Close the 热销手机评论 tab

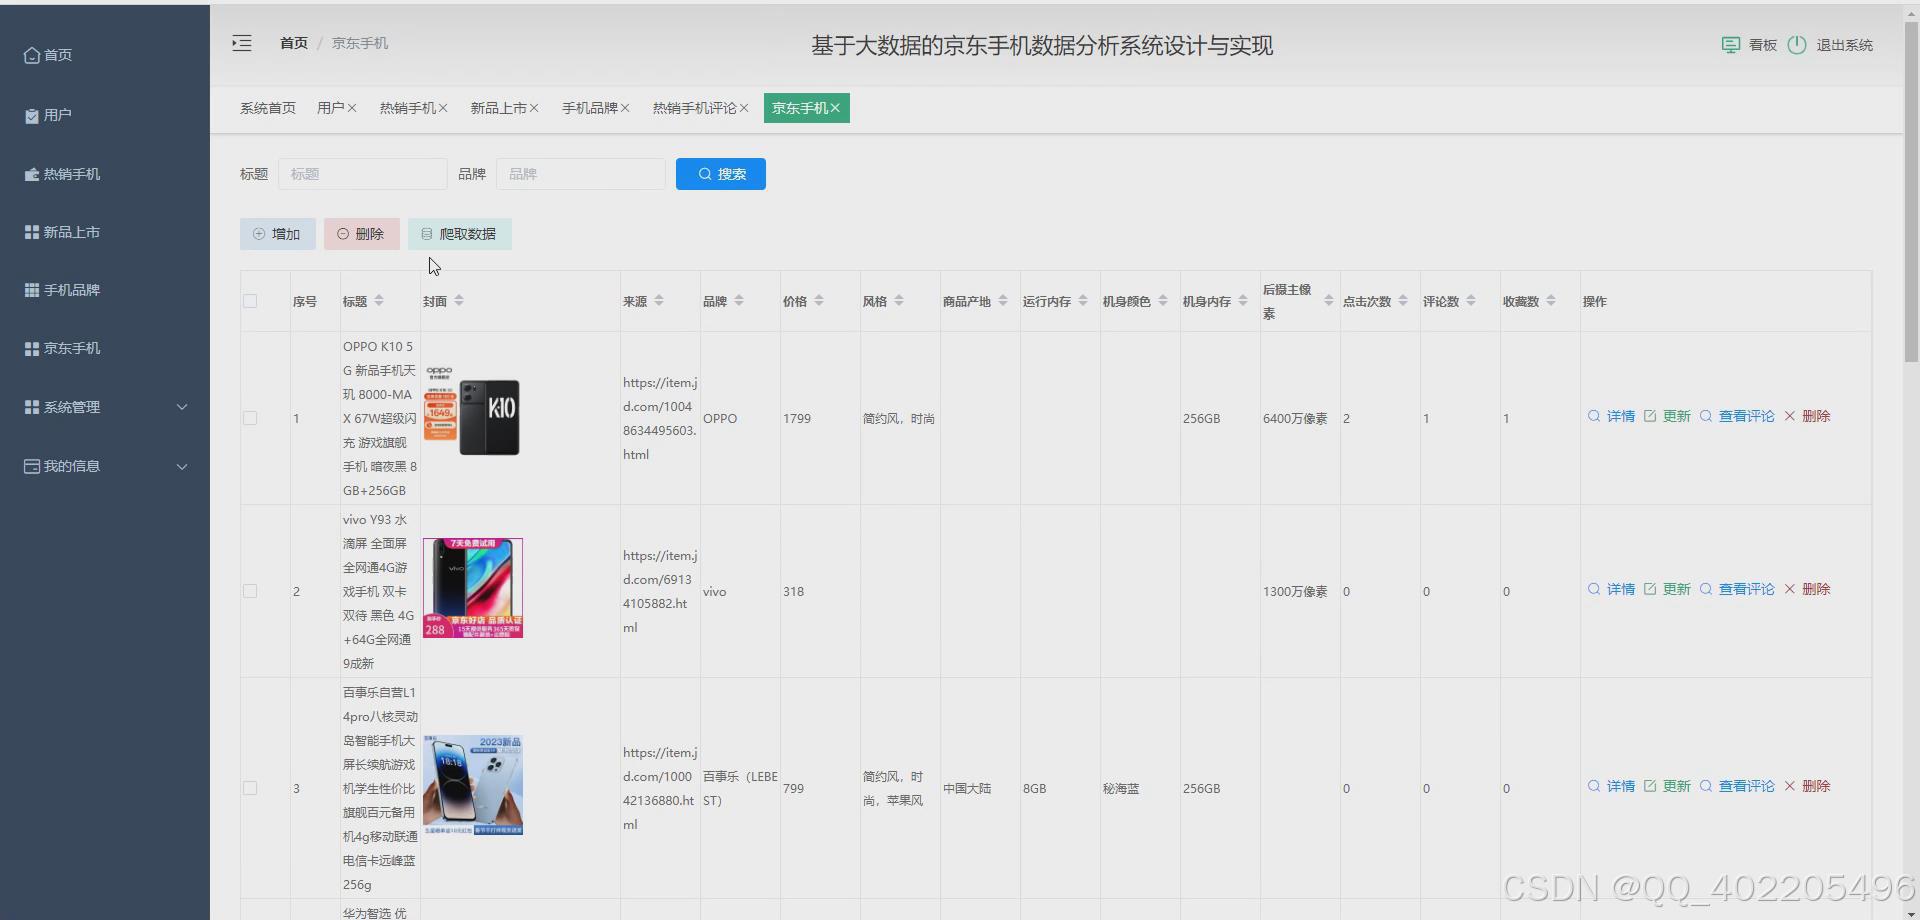pyautogui.click(x=744, y=108)
